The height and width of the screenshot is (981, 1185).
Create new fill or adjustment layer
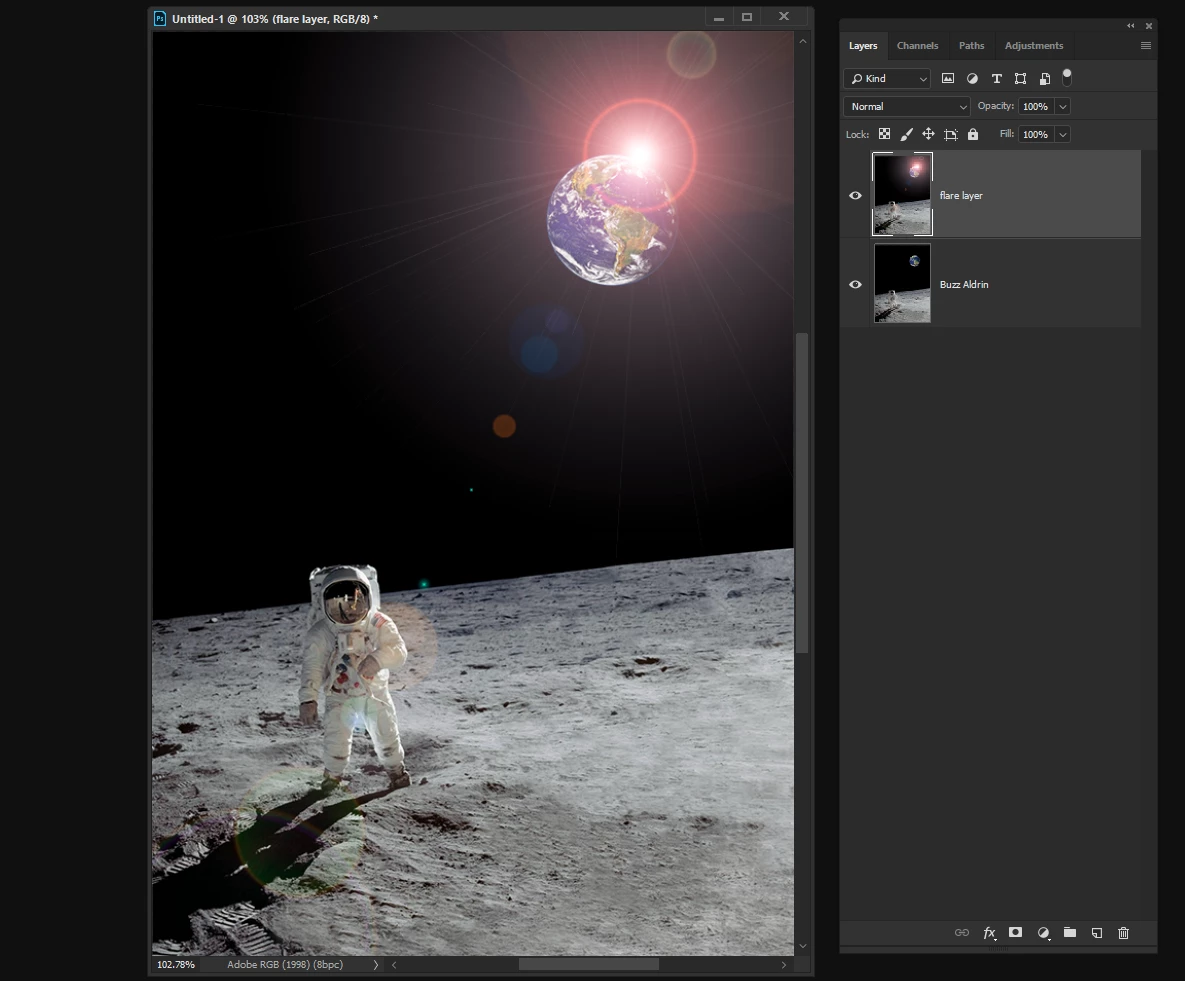coord(1043,933)
